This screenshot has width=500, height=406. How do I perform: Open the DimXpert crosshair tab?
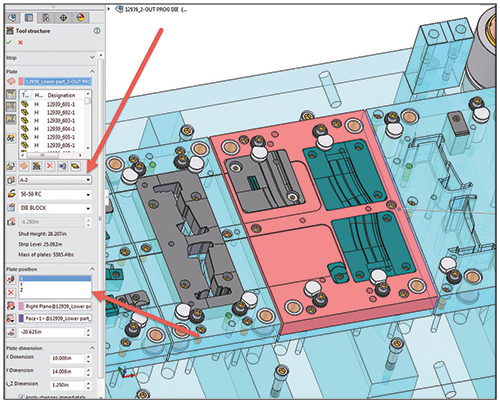[63, 17]
